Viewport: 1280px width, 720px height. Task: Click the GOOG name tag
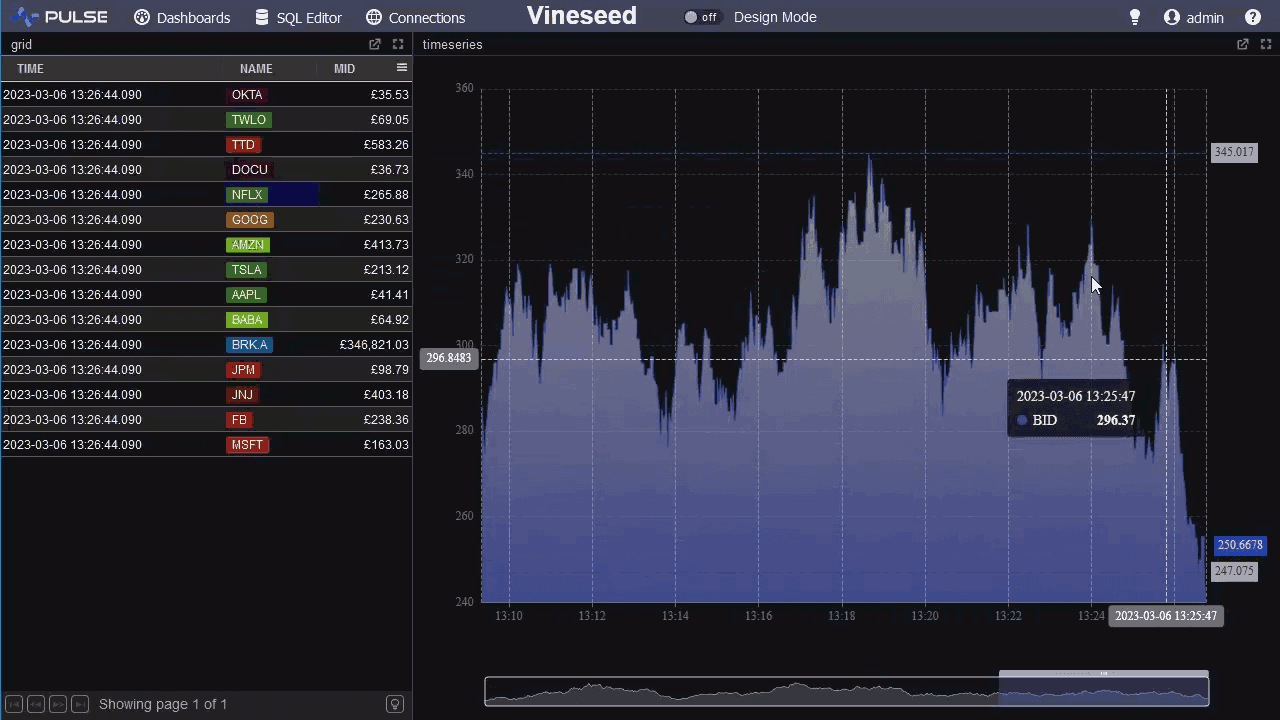(x=250, y=220)
